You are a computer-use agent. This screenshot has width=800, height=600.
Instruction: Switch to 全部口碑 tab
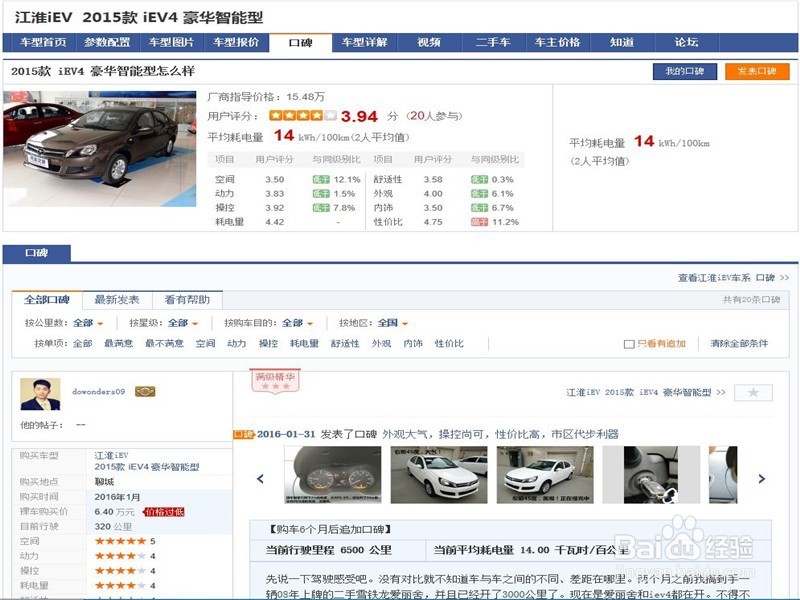pos(46,299)
